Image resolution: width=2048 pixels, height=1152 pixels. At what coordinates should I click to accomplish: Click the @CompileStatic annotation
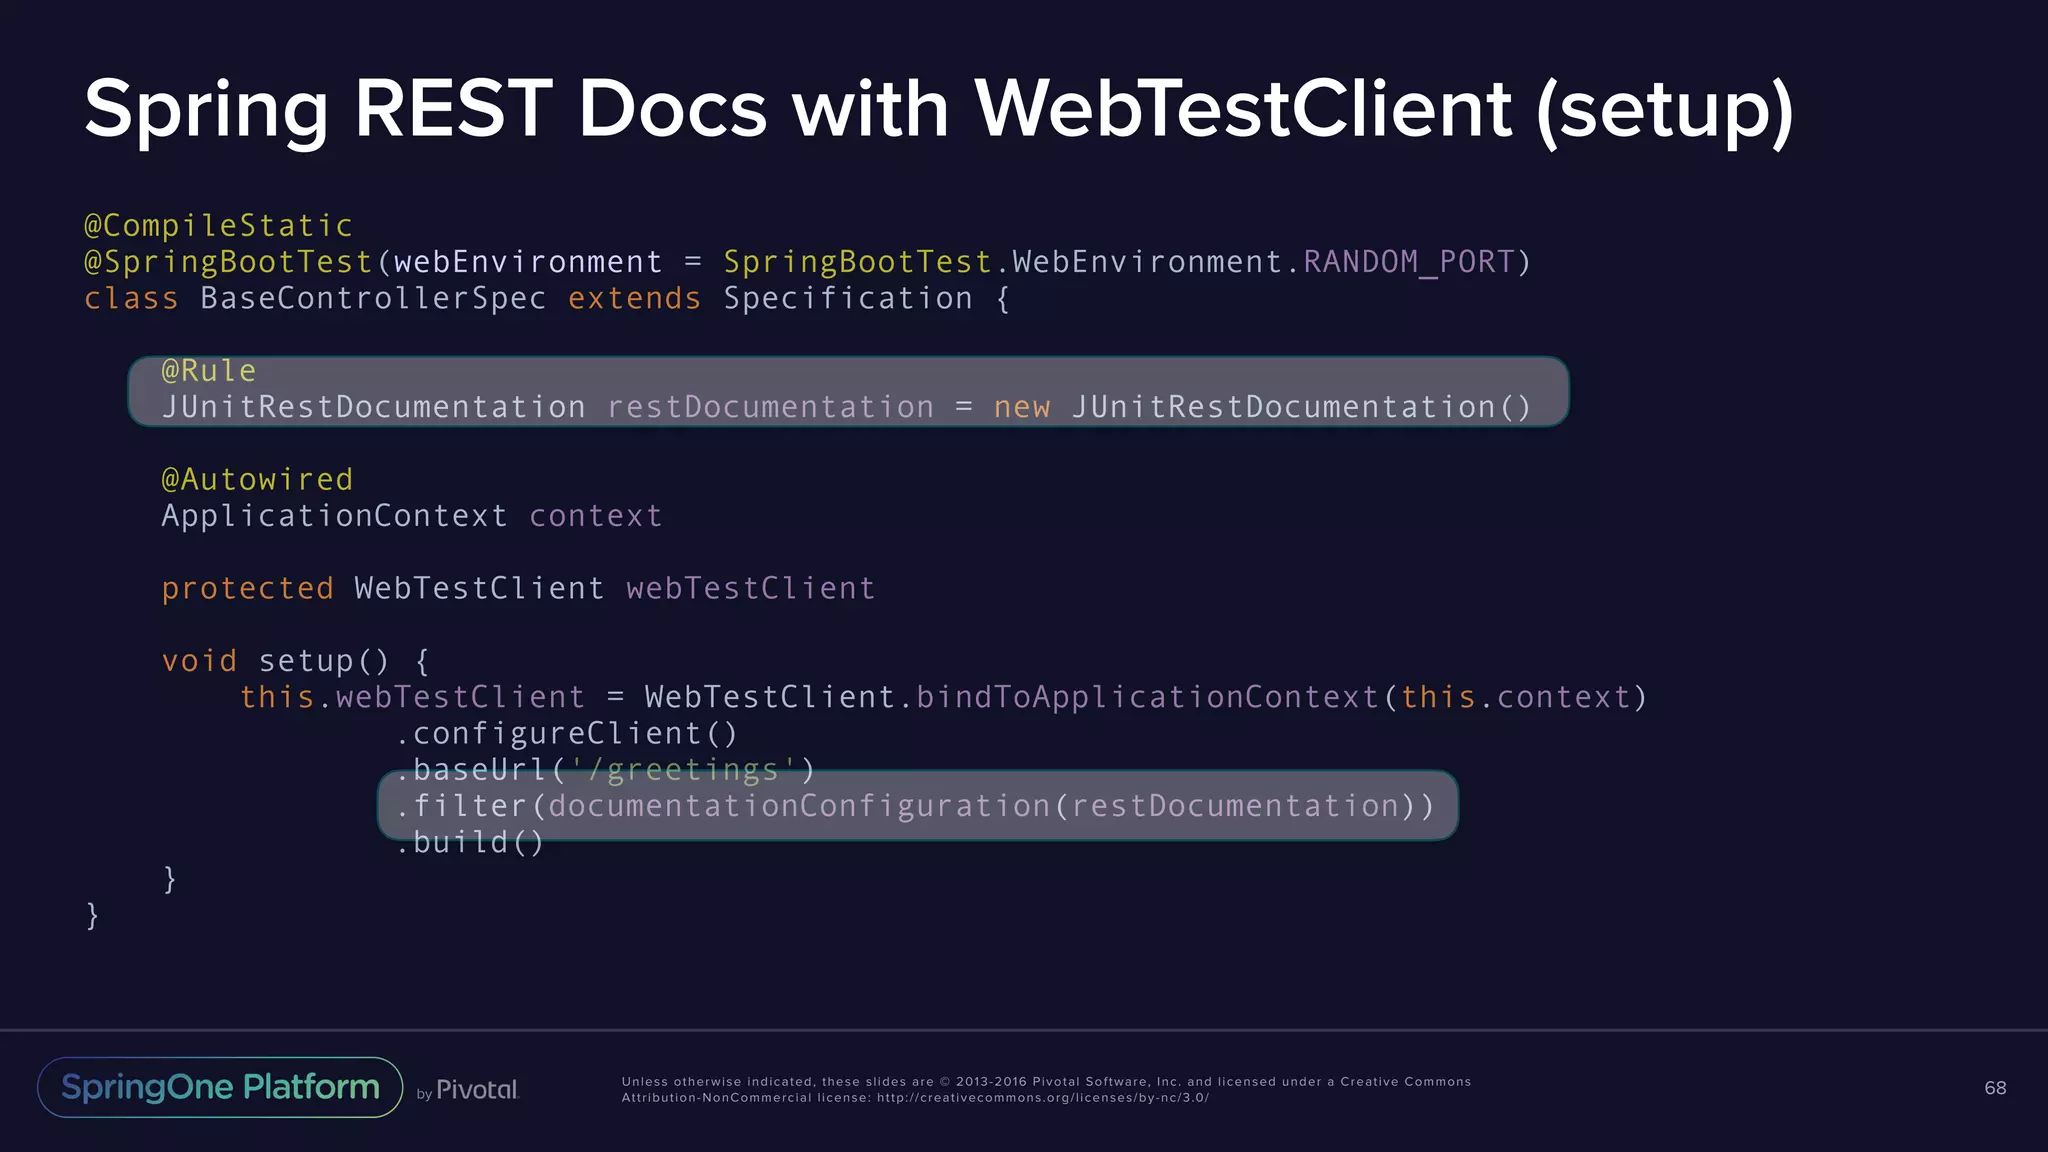pos(218,226)
